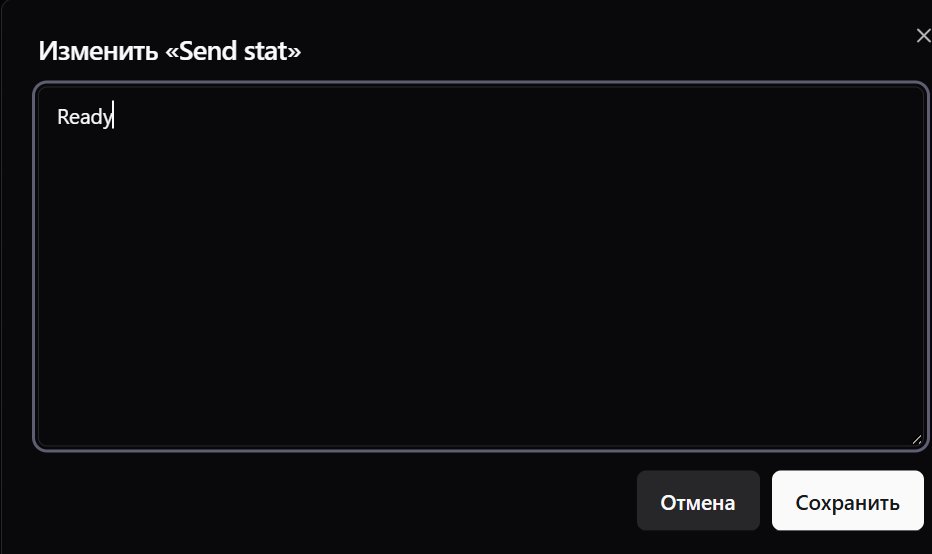Dismiss the dialog with the X icon
Screen dimensions: 932x554
click(x=923, y=37)
